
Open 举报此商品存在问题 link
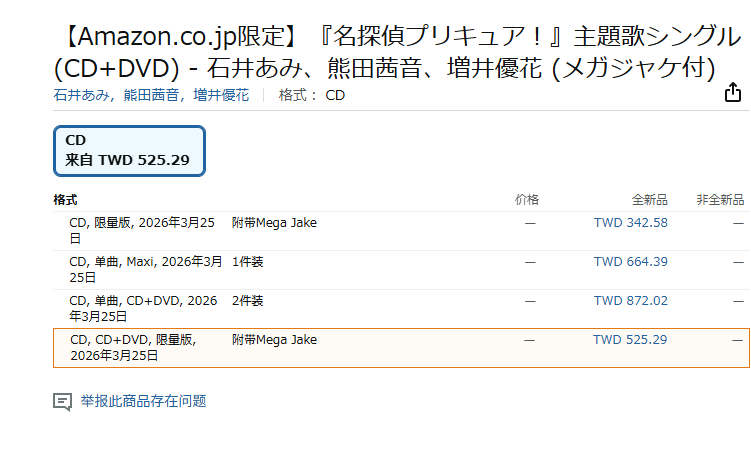(x=143, y=401)
